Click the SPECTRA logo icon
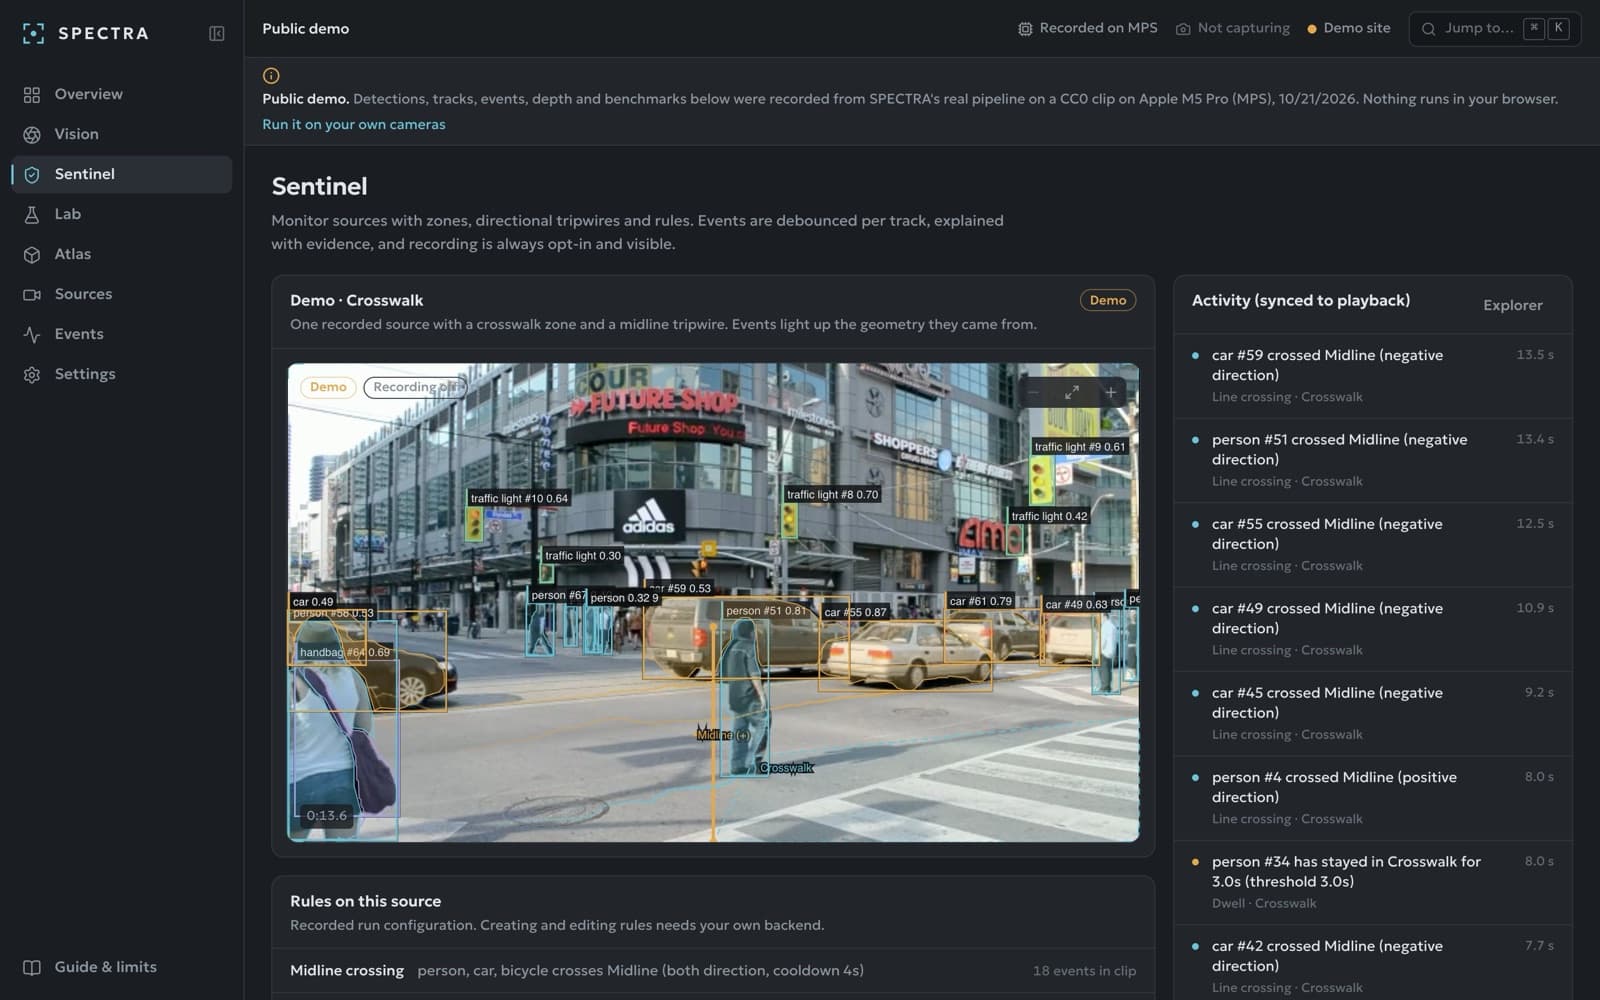The width and height of the screenshot is (1600, 1000). (x=33, y=33)
